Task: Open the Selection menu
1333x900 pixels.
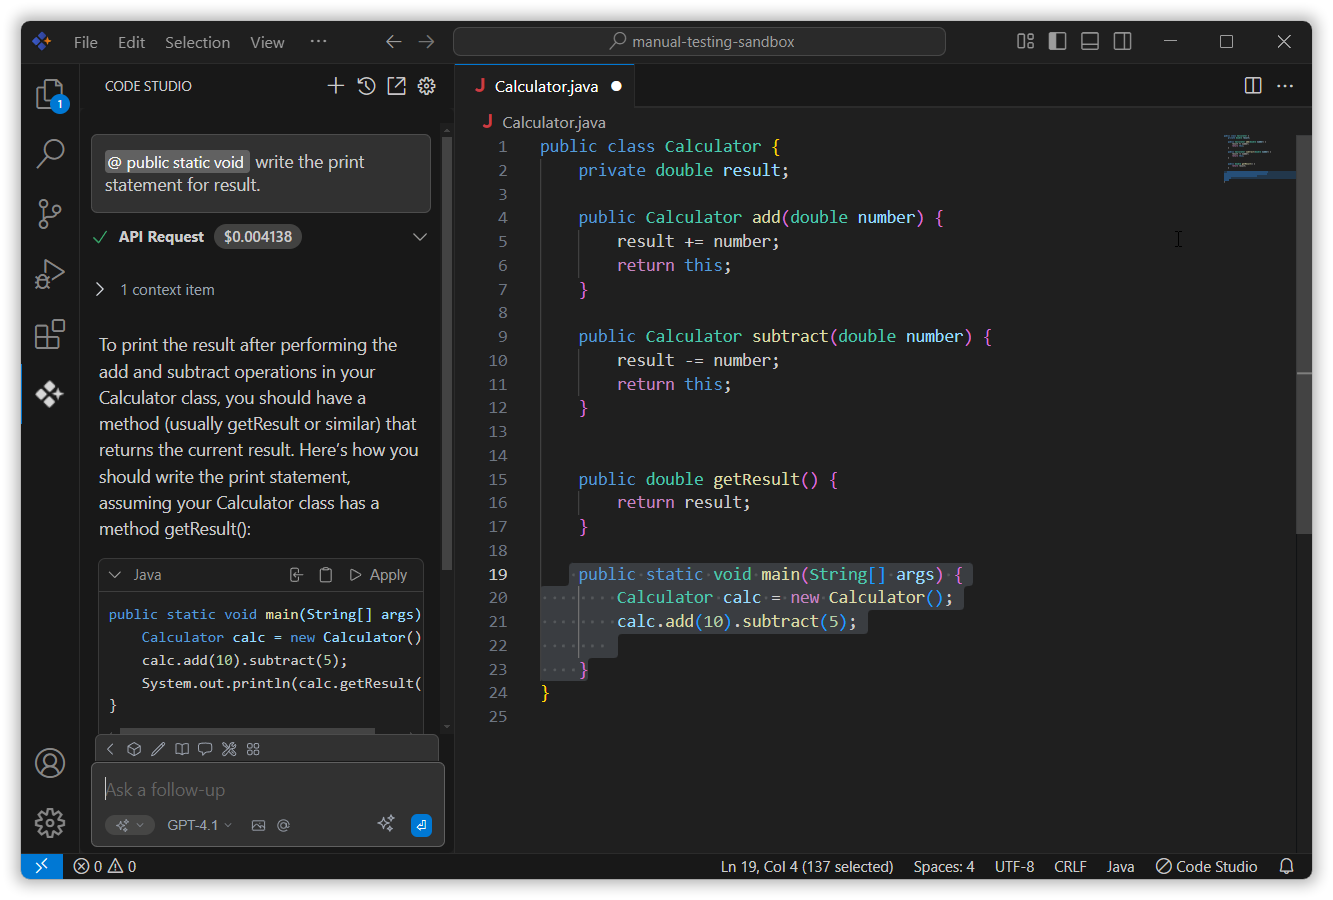Action: point(197,42)
